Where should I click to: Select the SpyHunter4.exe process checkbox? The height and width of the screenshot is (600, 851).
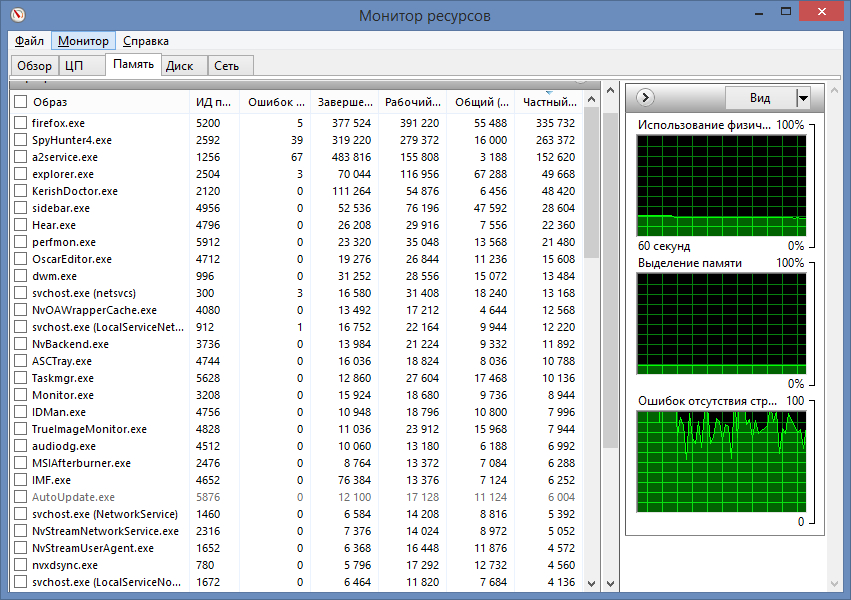pos(21,140)
